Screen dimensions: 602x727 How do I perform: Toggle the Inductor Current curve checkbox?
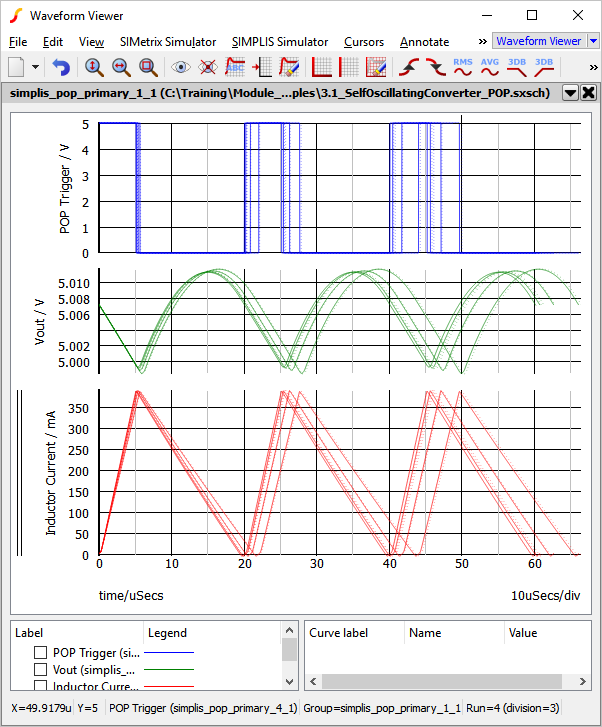pyautogui.click(x=41, y=686)
